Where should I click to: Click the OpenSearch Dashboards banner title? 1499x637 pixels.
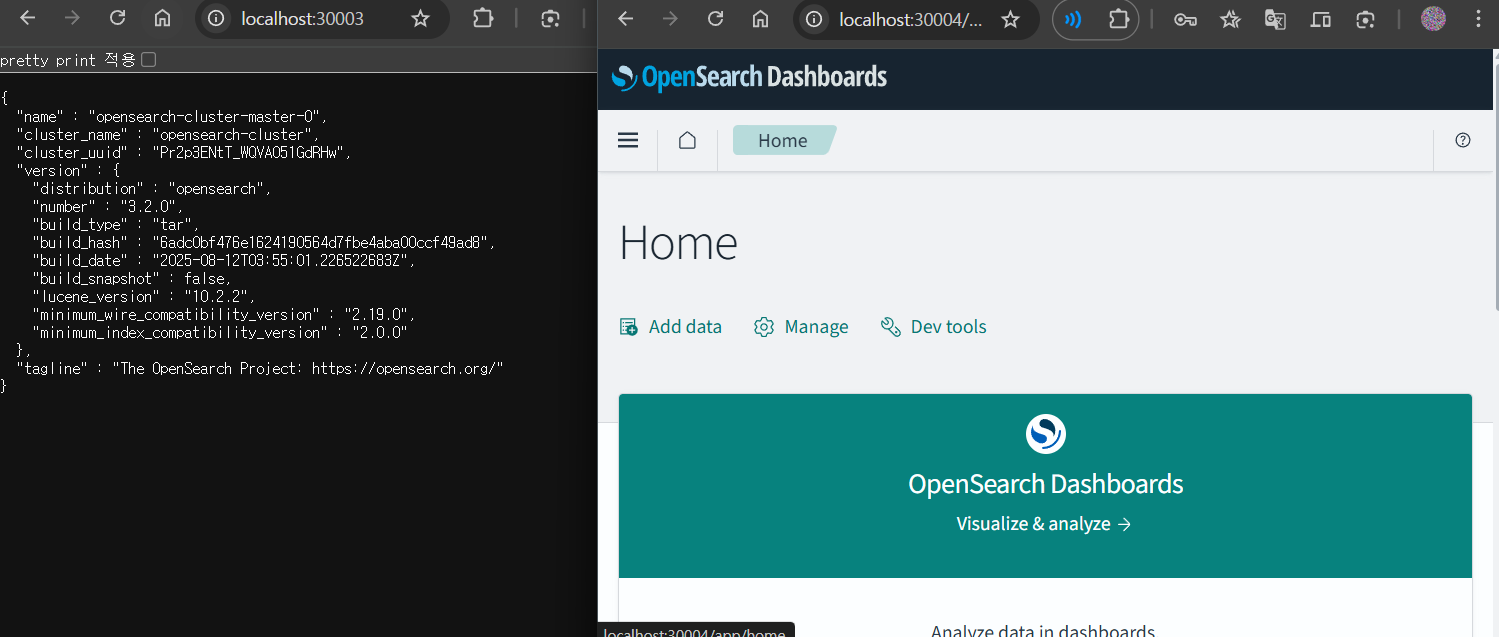[1046, 484]
